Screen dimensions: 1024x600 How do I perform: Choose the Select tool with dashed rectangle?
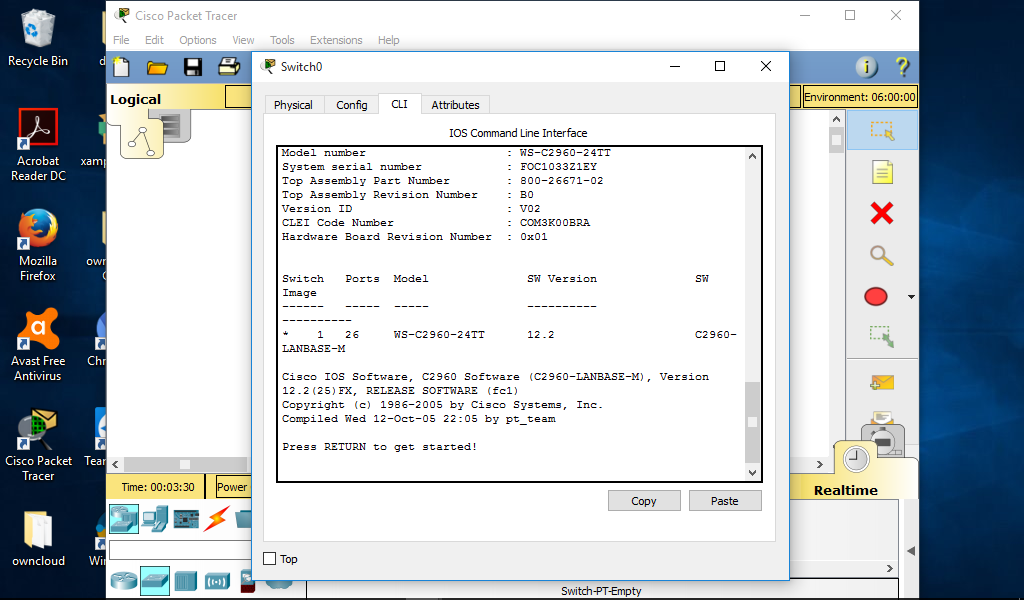(x=882, y=131)
